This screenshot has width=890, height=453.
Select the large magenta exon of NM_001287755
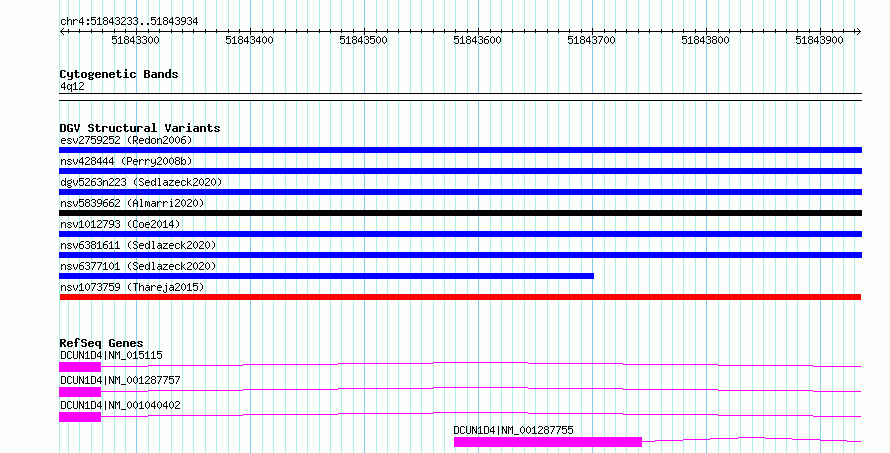click(x=548, y=442)
